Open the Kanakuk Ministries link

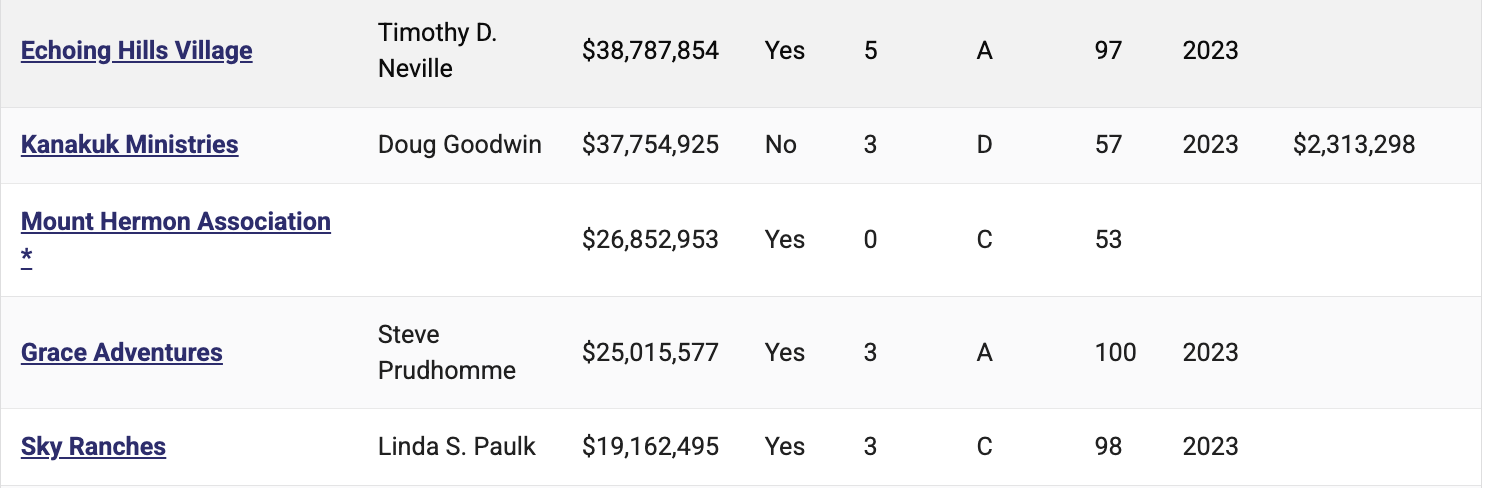tap(129, 144)
